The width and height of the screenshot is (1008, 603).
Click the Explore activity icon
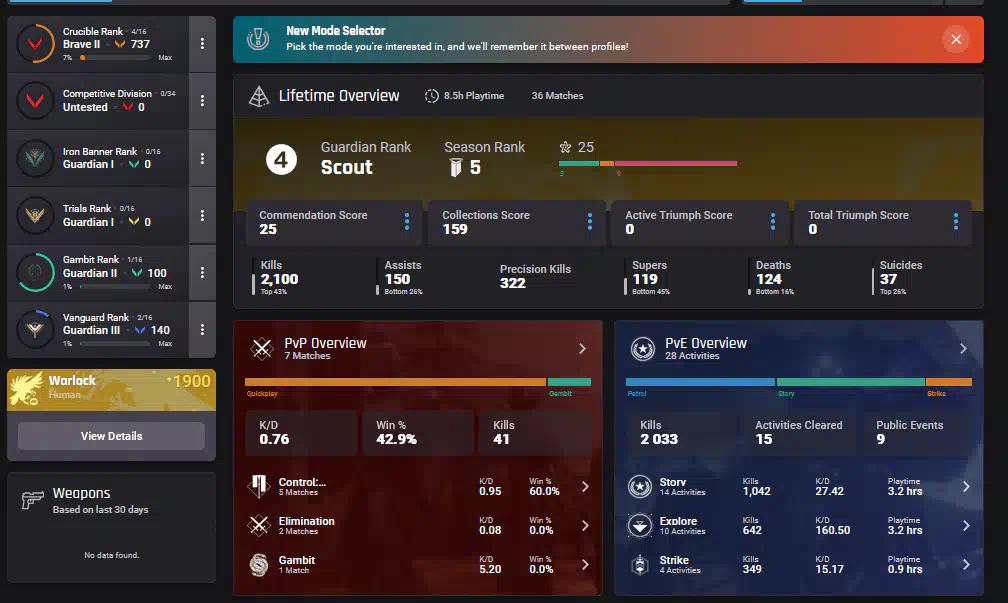[x=640, y=525]
